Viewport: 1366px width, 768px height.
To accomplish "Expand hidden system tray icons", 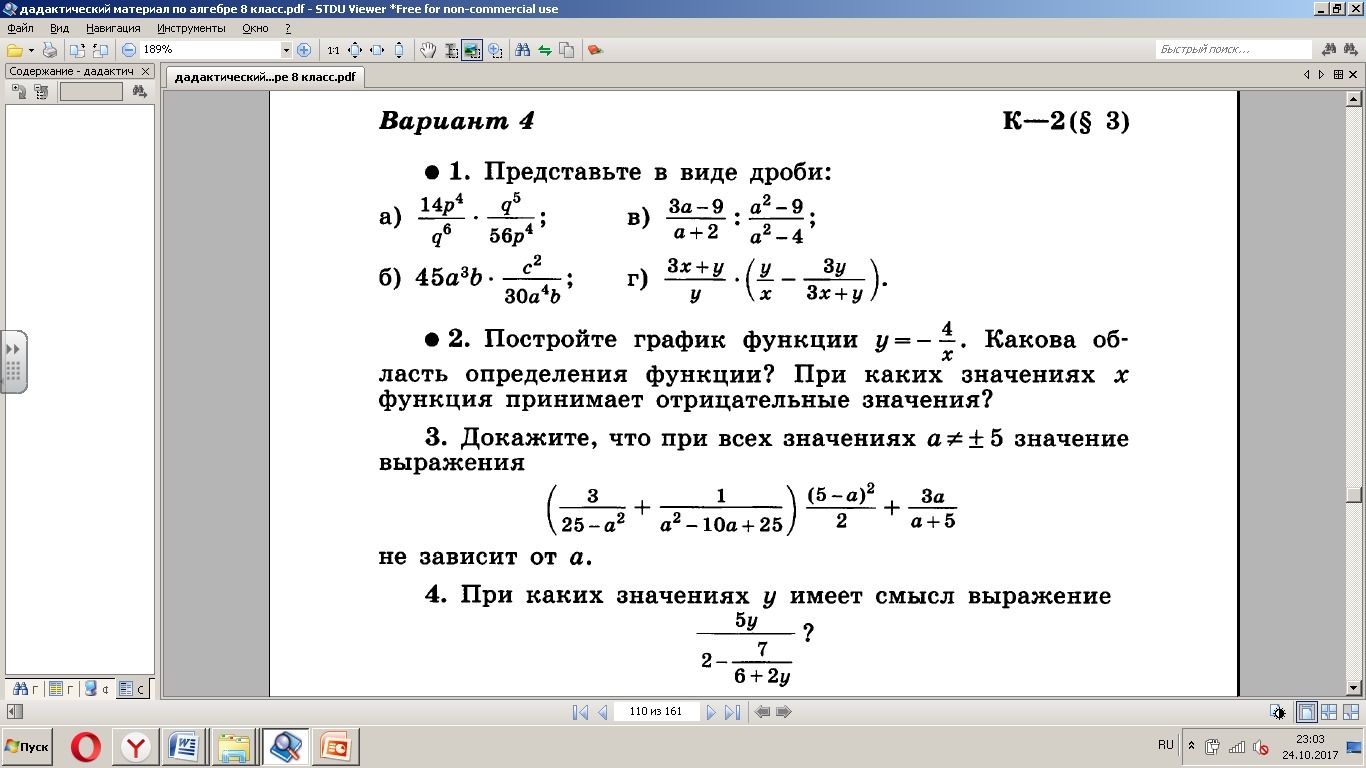I will pos(1191,746).
